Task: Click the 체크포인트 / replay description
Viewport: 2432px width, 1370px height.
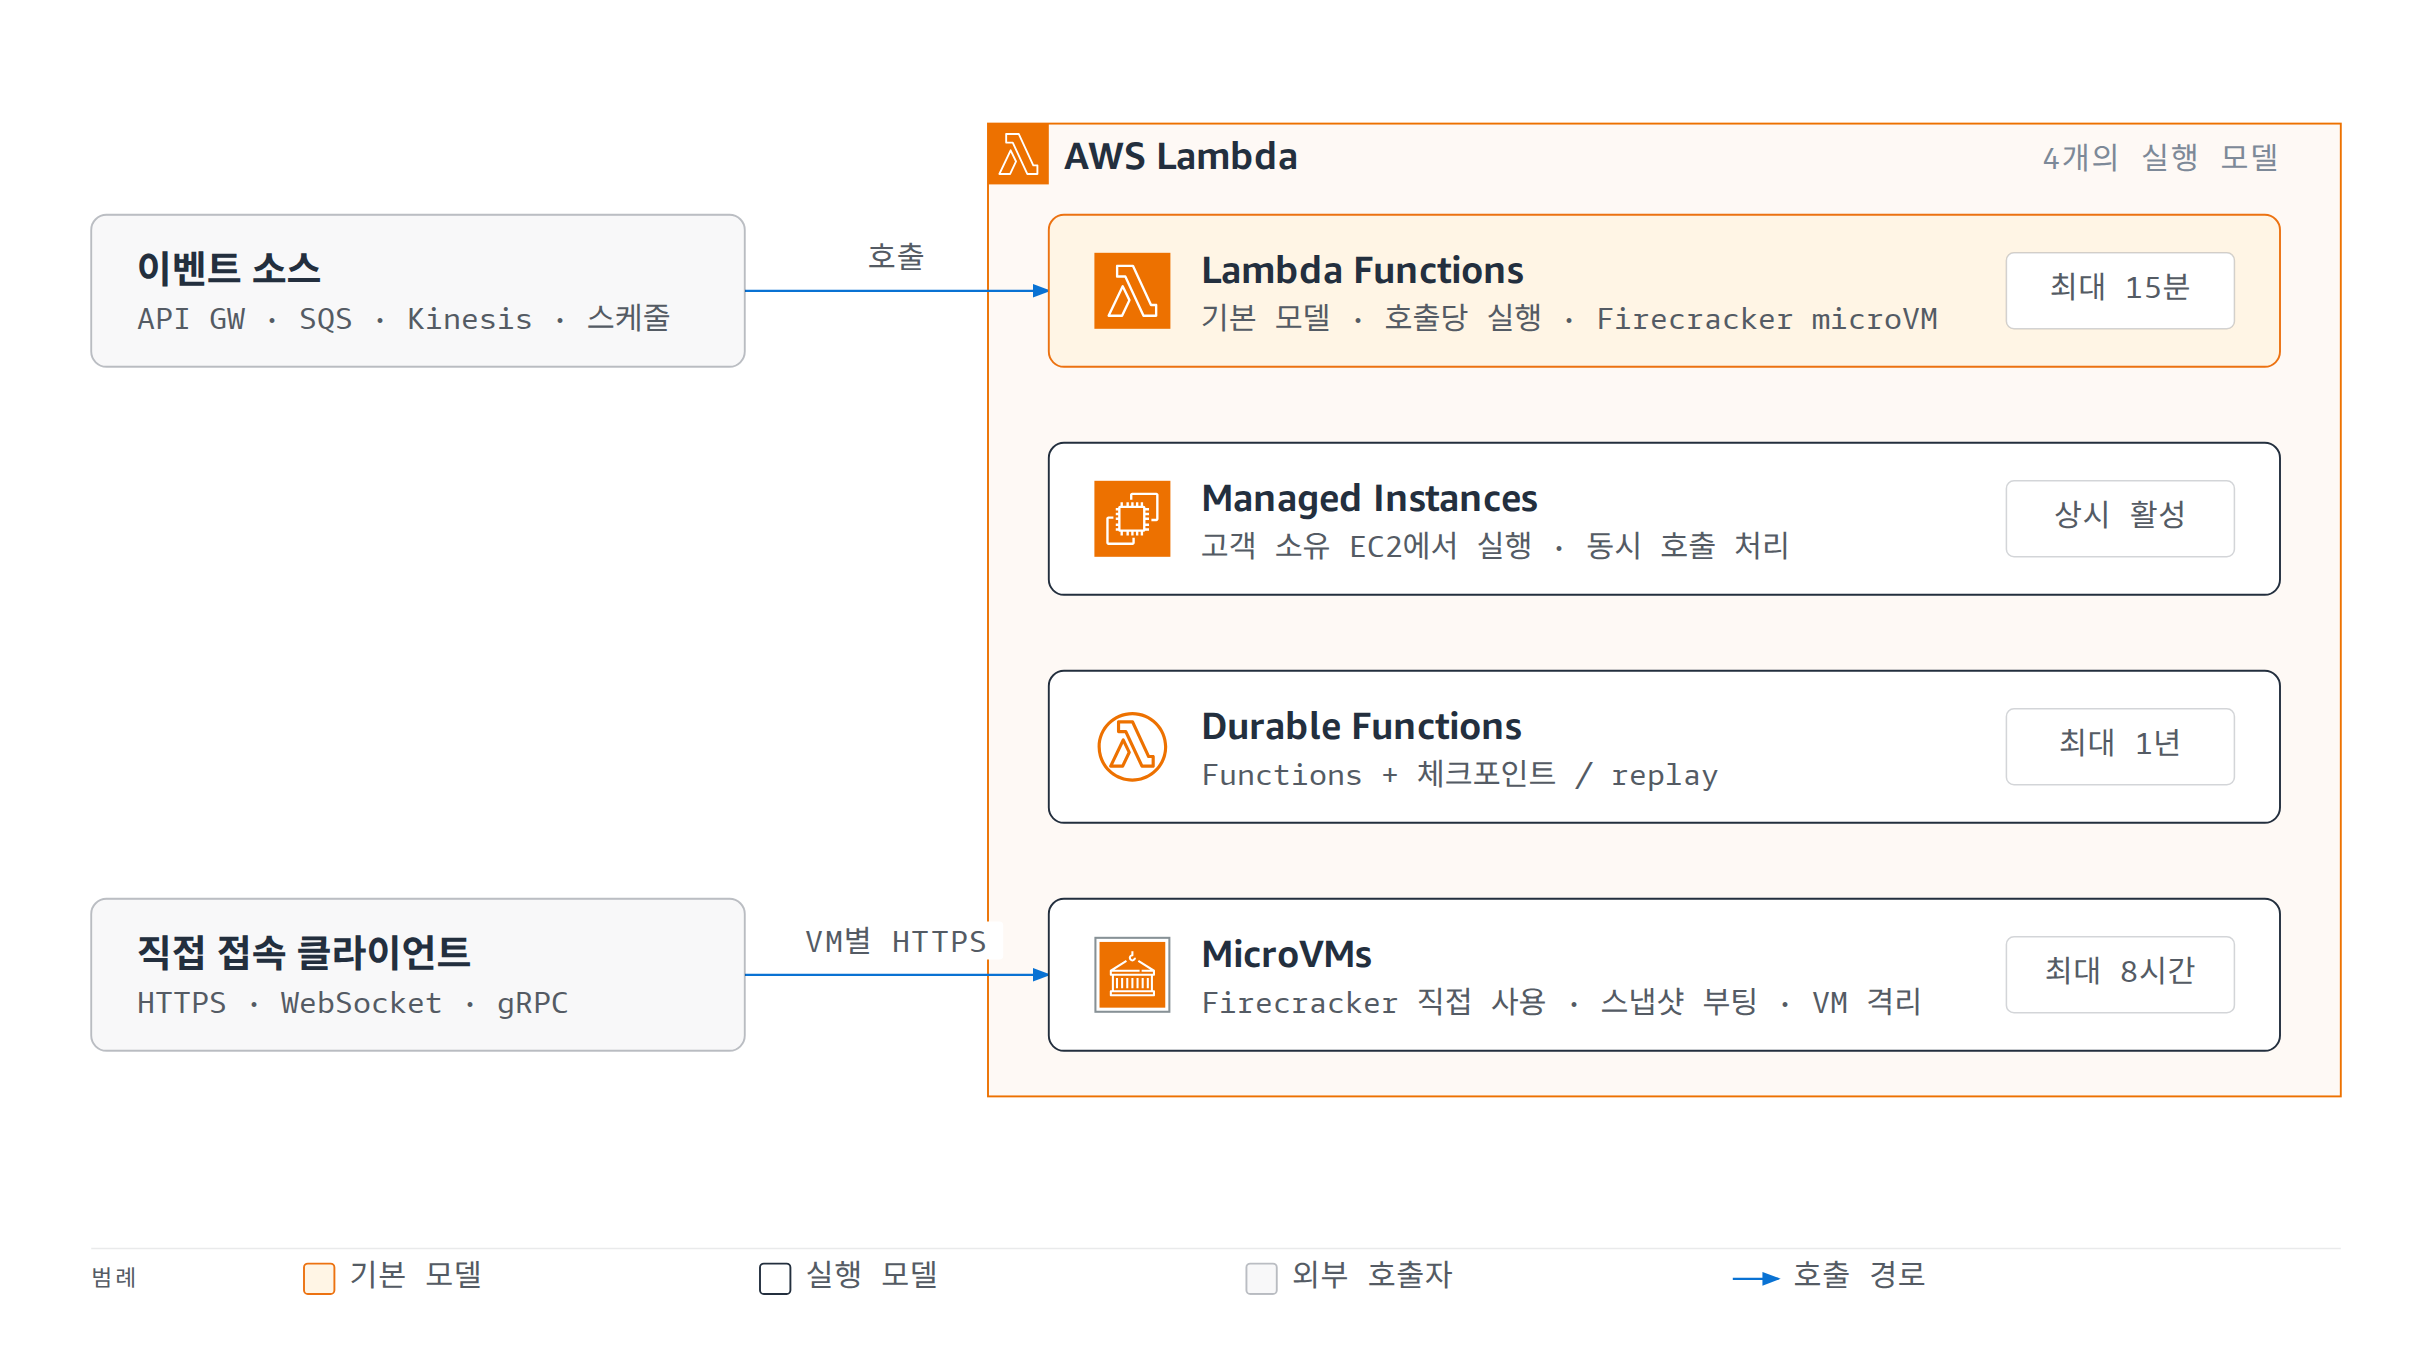Action: click(1460, 775)
